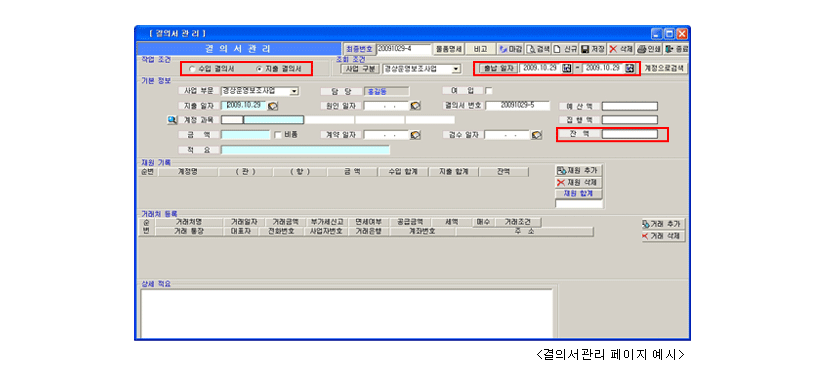
Task: Select the 수입 결의서 radio option
Action: point(192,69)
